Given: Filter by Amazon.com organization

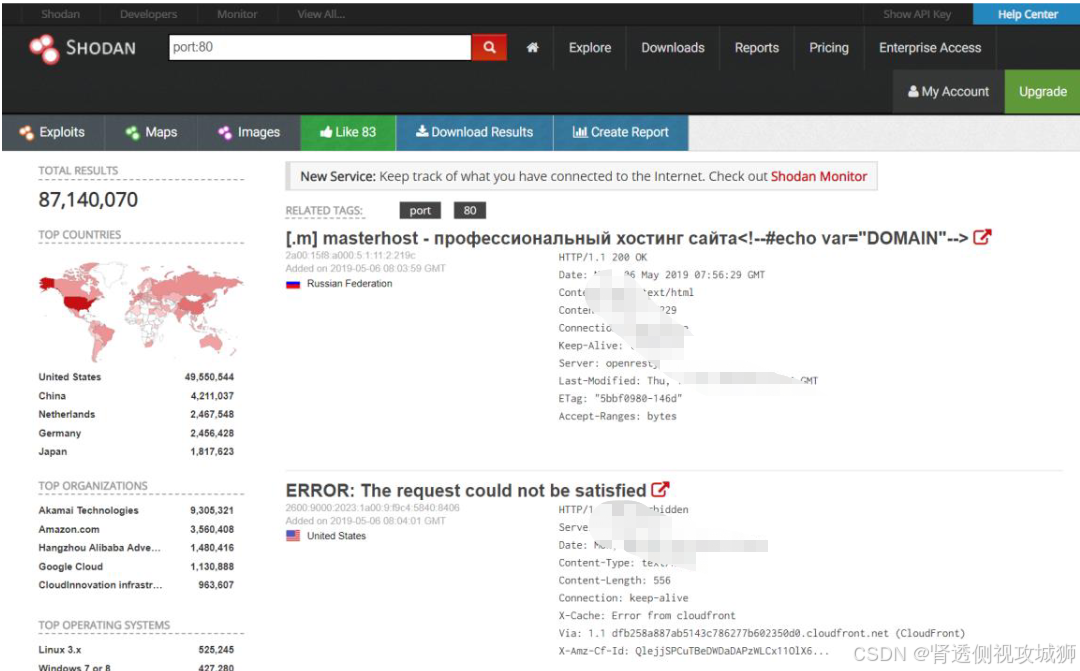Looking at the screenshot, I should pyautogui.click(x=69, y=529).
